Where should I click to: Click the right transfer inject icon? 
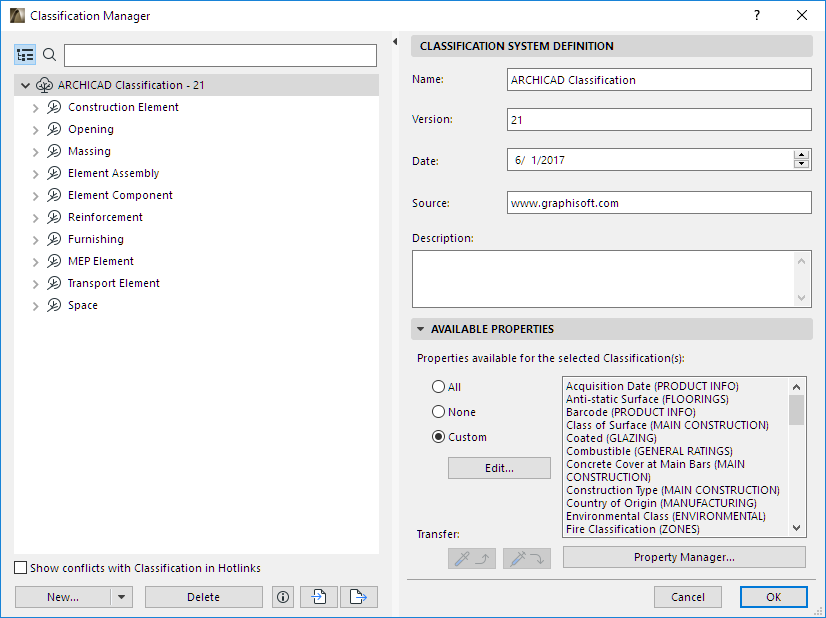tap(526, 559)
